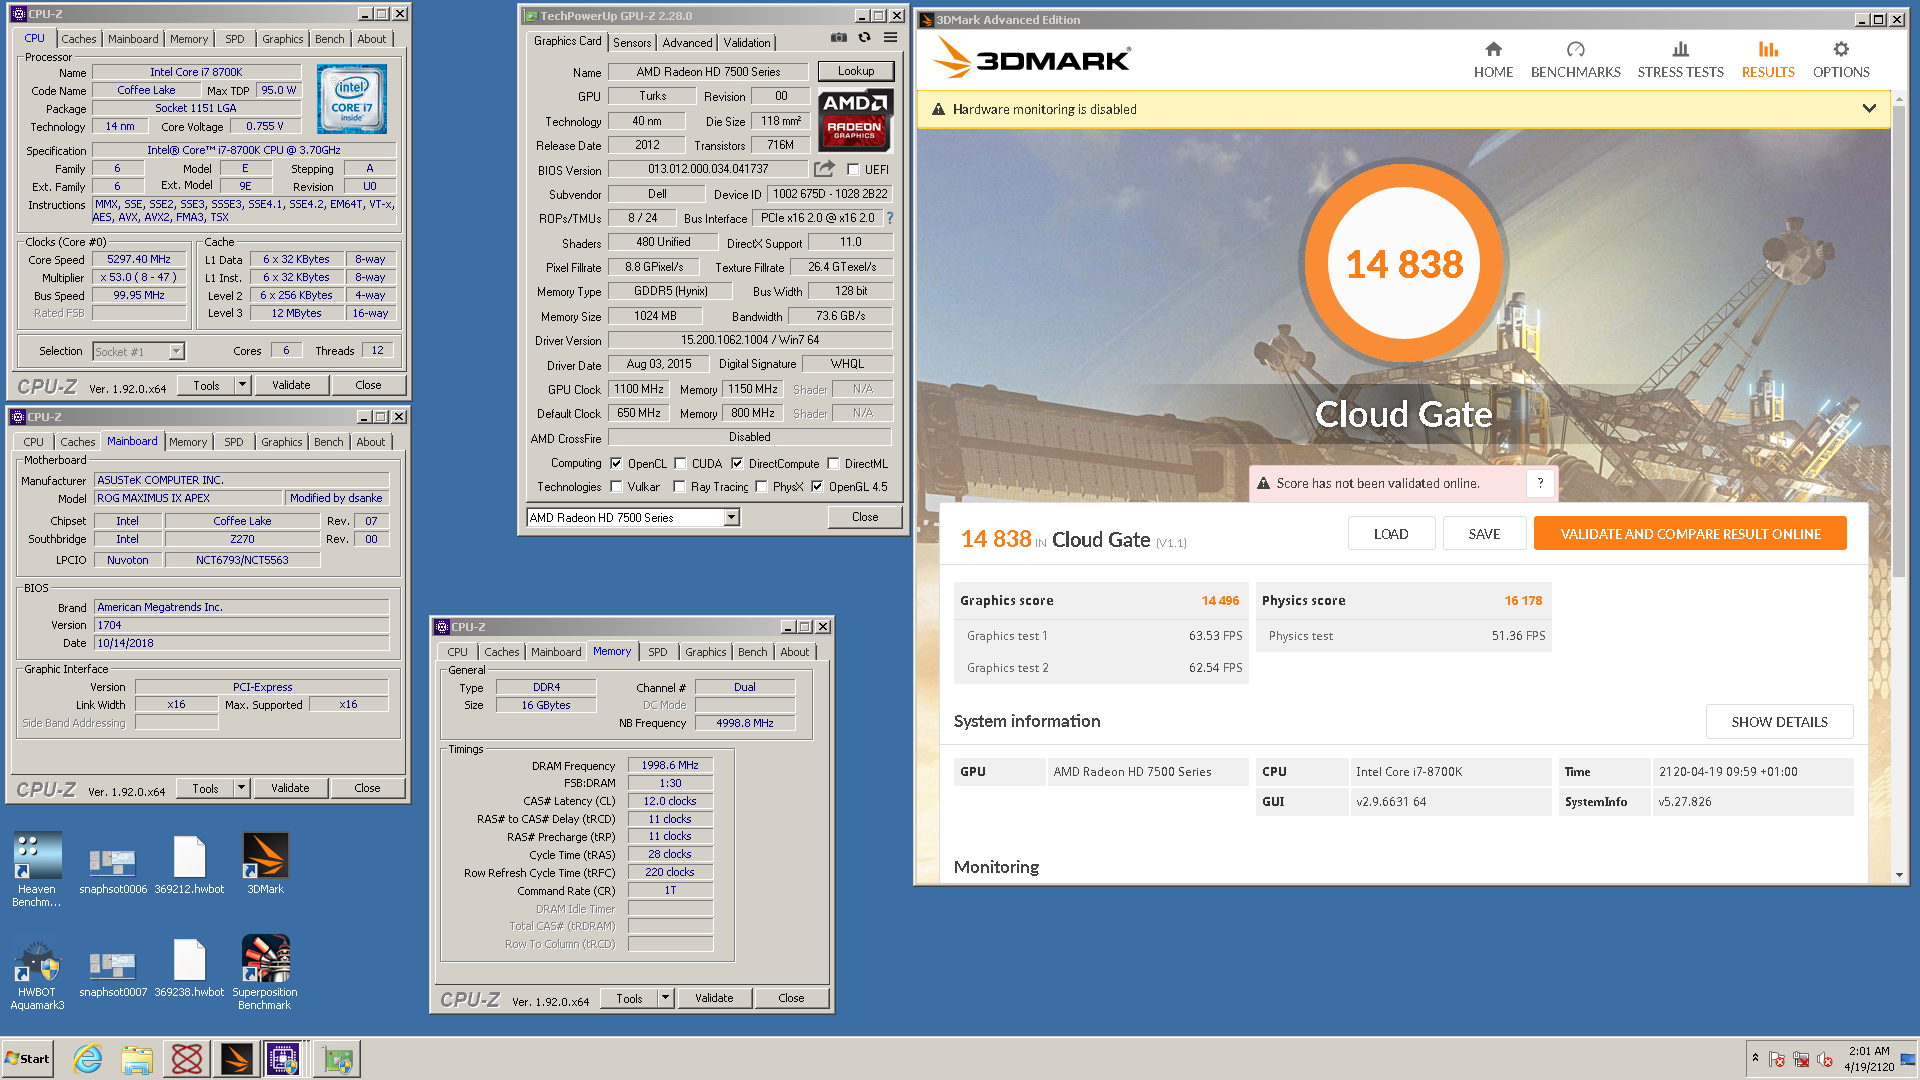Click SHOW DETAILS for system information
The width and height of the screenshot is (1920, 1080).
coord(1779,721)
